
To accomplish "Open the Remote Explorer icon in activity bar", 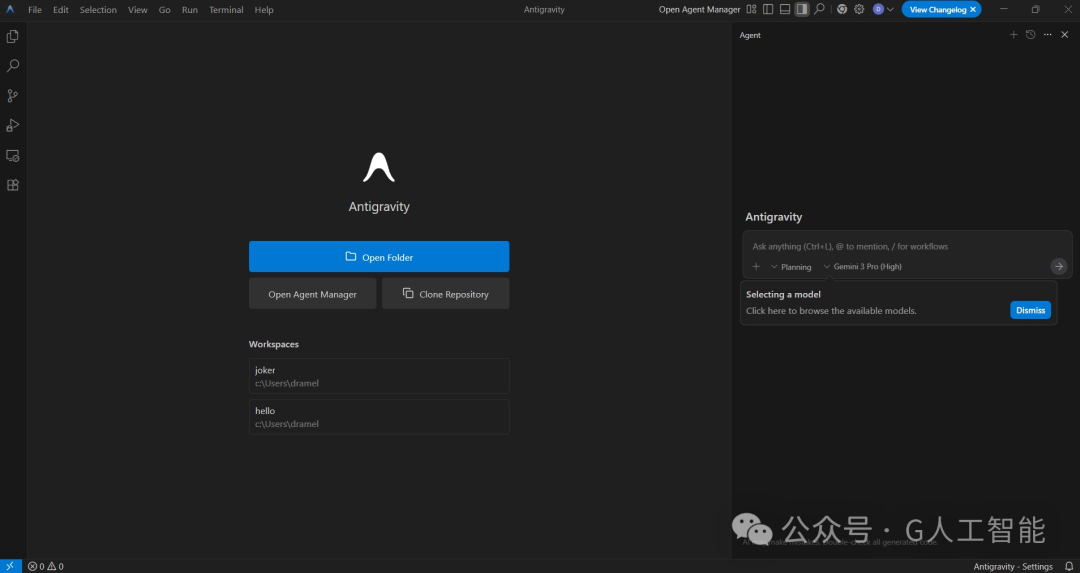I will point(13,156).
